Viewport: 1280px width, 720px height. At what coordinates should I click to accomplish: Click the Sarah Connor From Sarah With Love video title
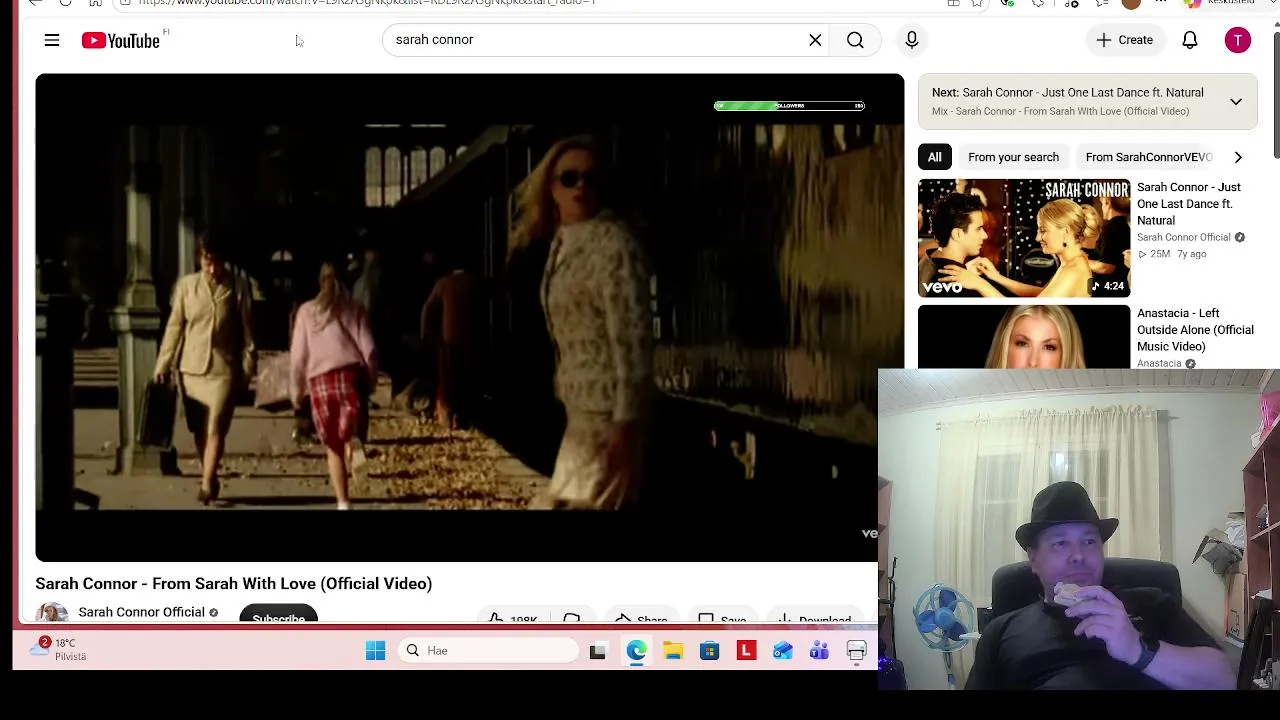pyautogui.click(x=234, y=584)
